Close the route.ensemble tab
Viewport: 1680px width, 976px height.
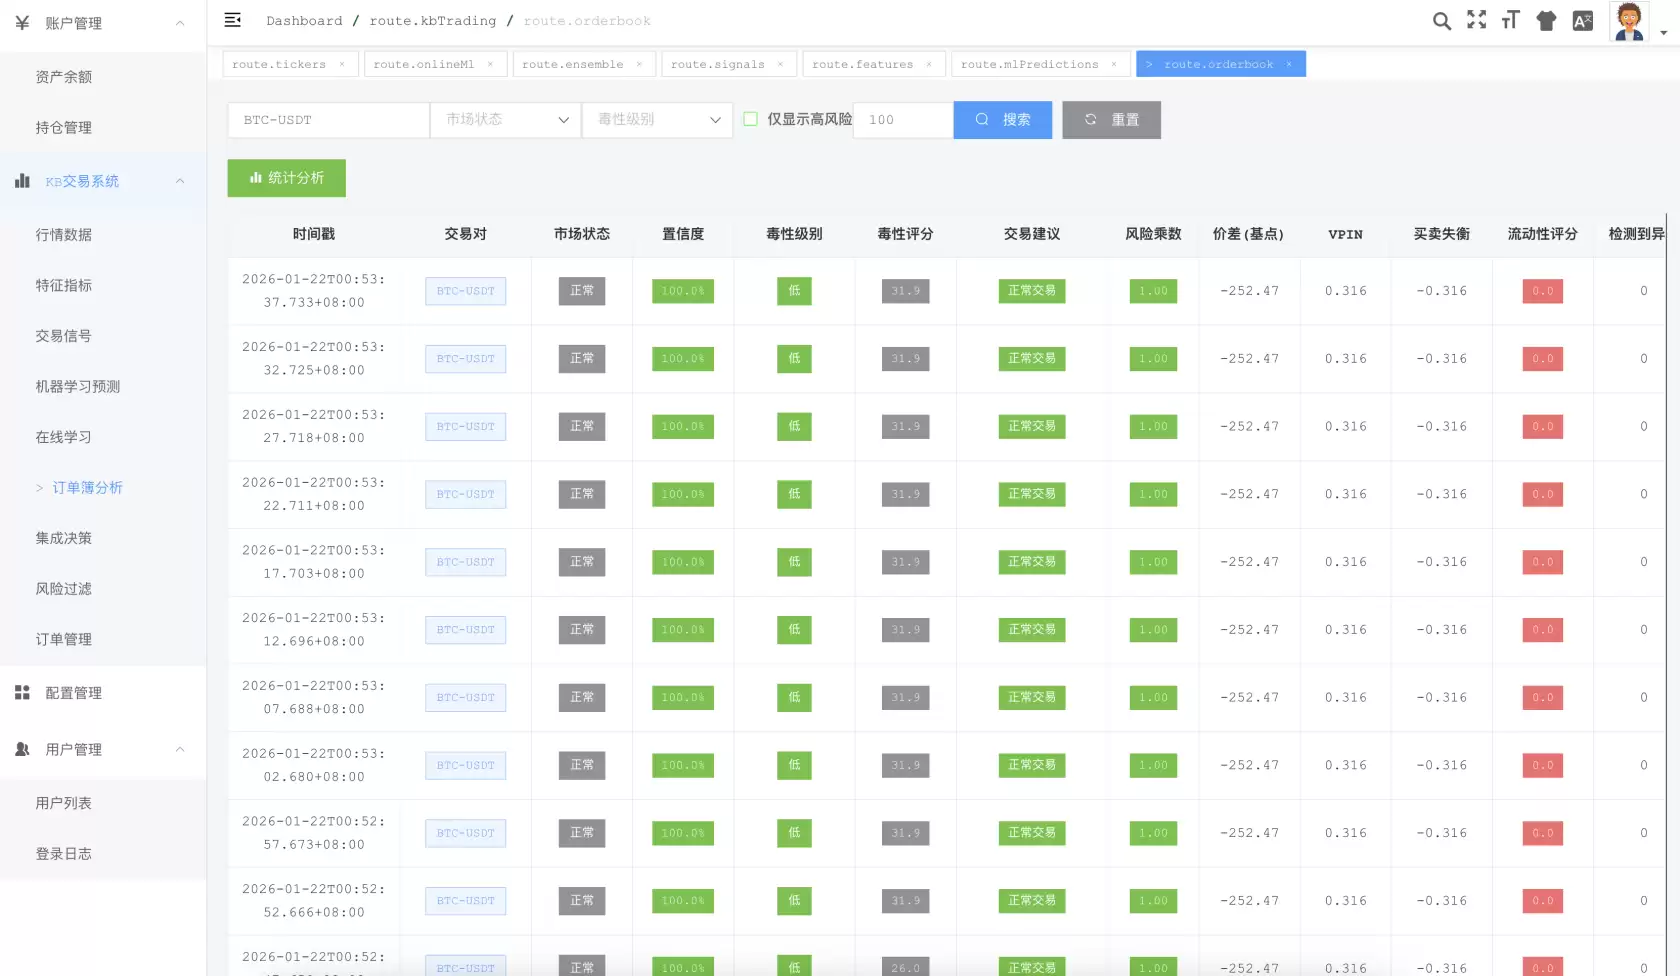639,64
